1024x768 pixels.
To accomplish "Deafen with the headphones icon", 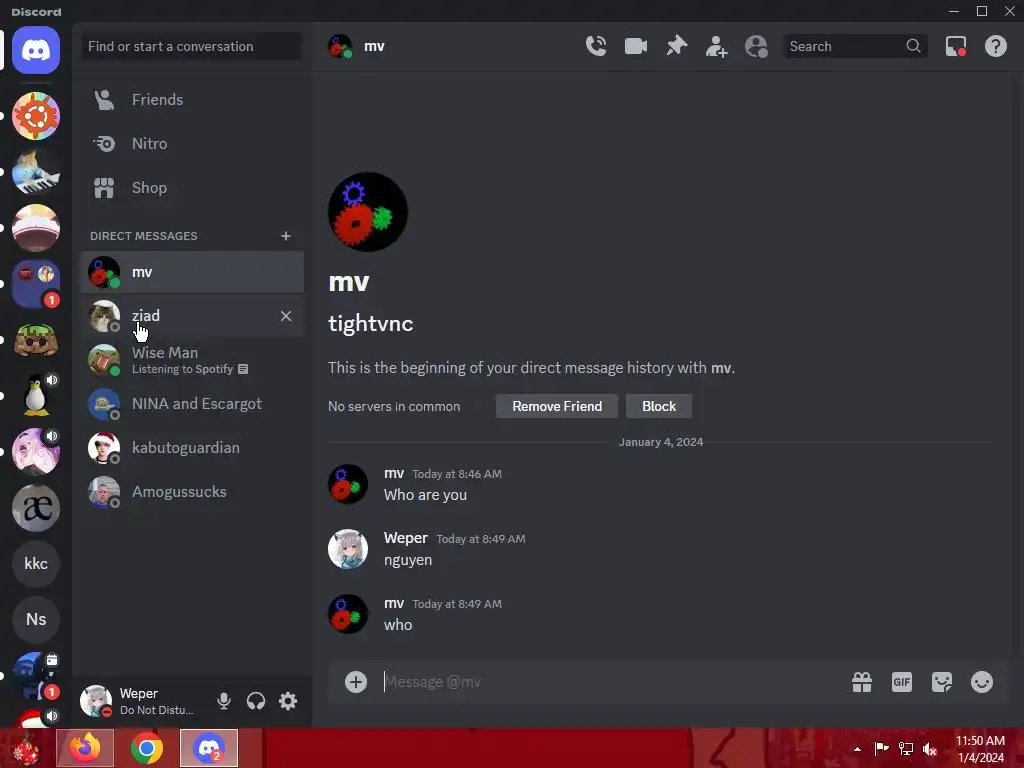I will (256, 701).
